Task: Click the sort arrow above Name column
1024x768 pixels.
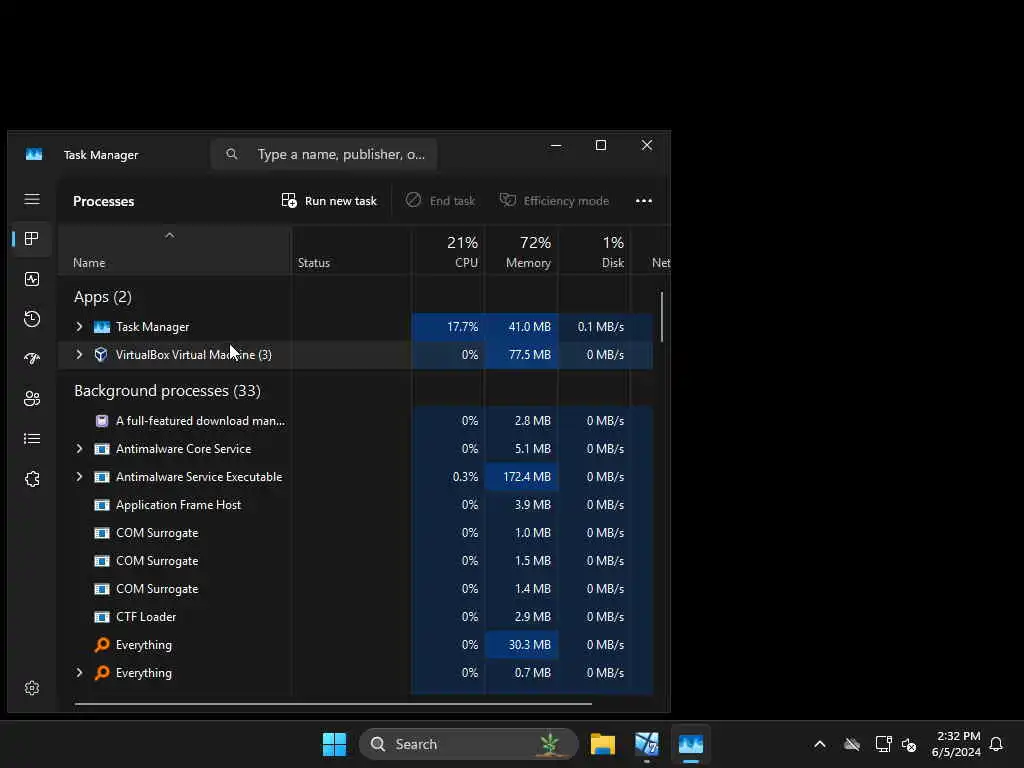Action: coord(170,235)
